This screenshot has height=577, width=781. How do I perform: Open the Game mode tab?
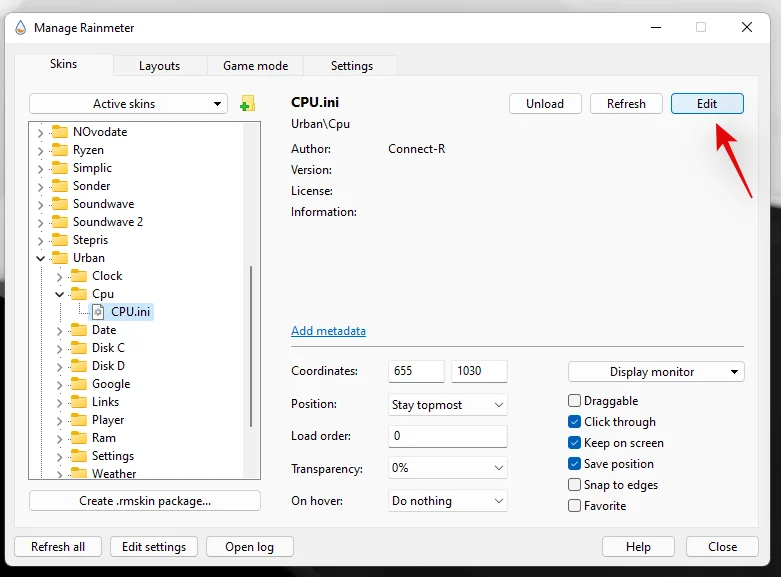[256, 66]
